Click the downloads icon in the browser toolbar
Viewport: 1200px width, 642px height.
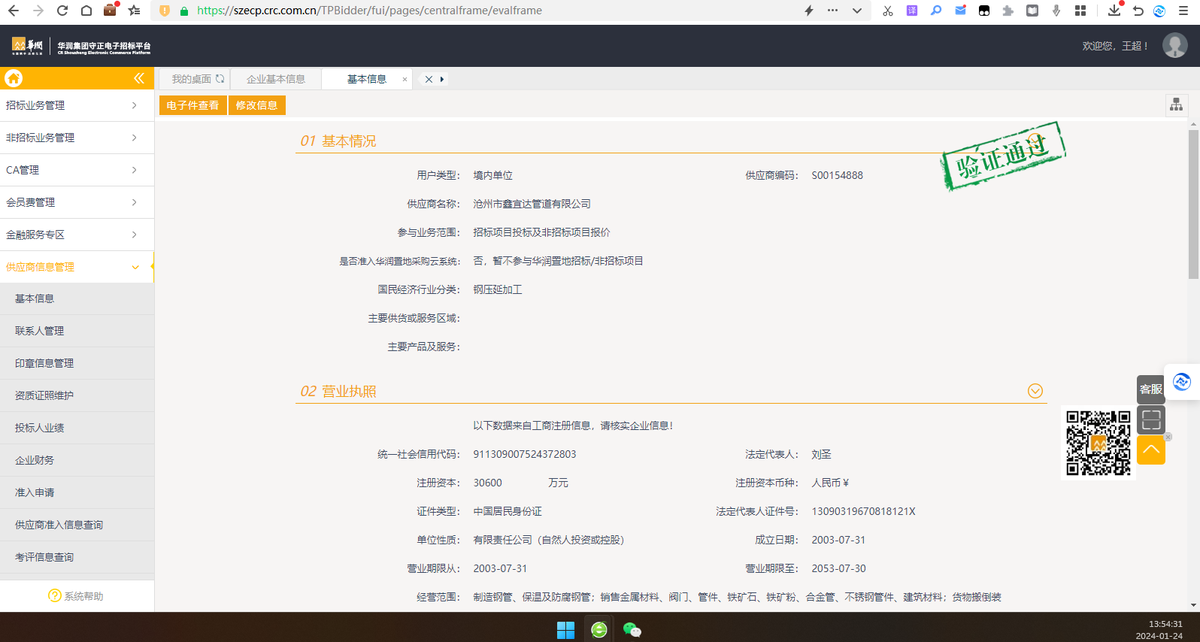[x=1113, y=11]
